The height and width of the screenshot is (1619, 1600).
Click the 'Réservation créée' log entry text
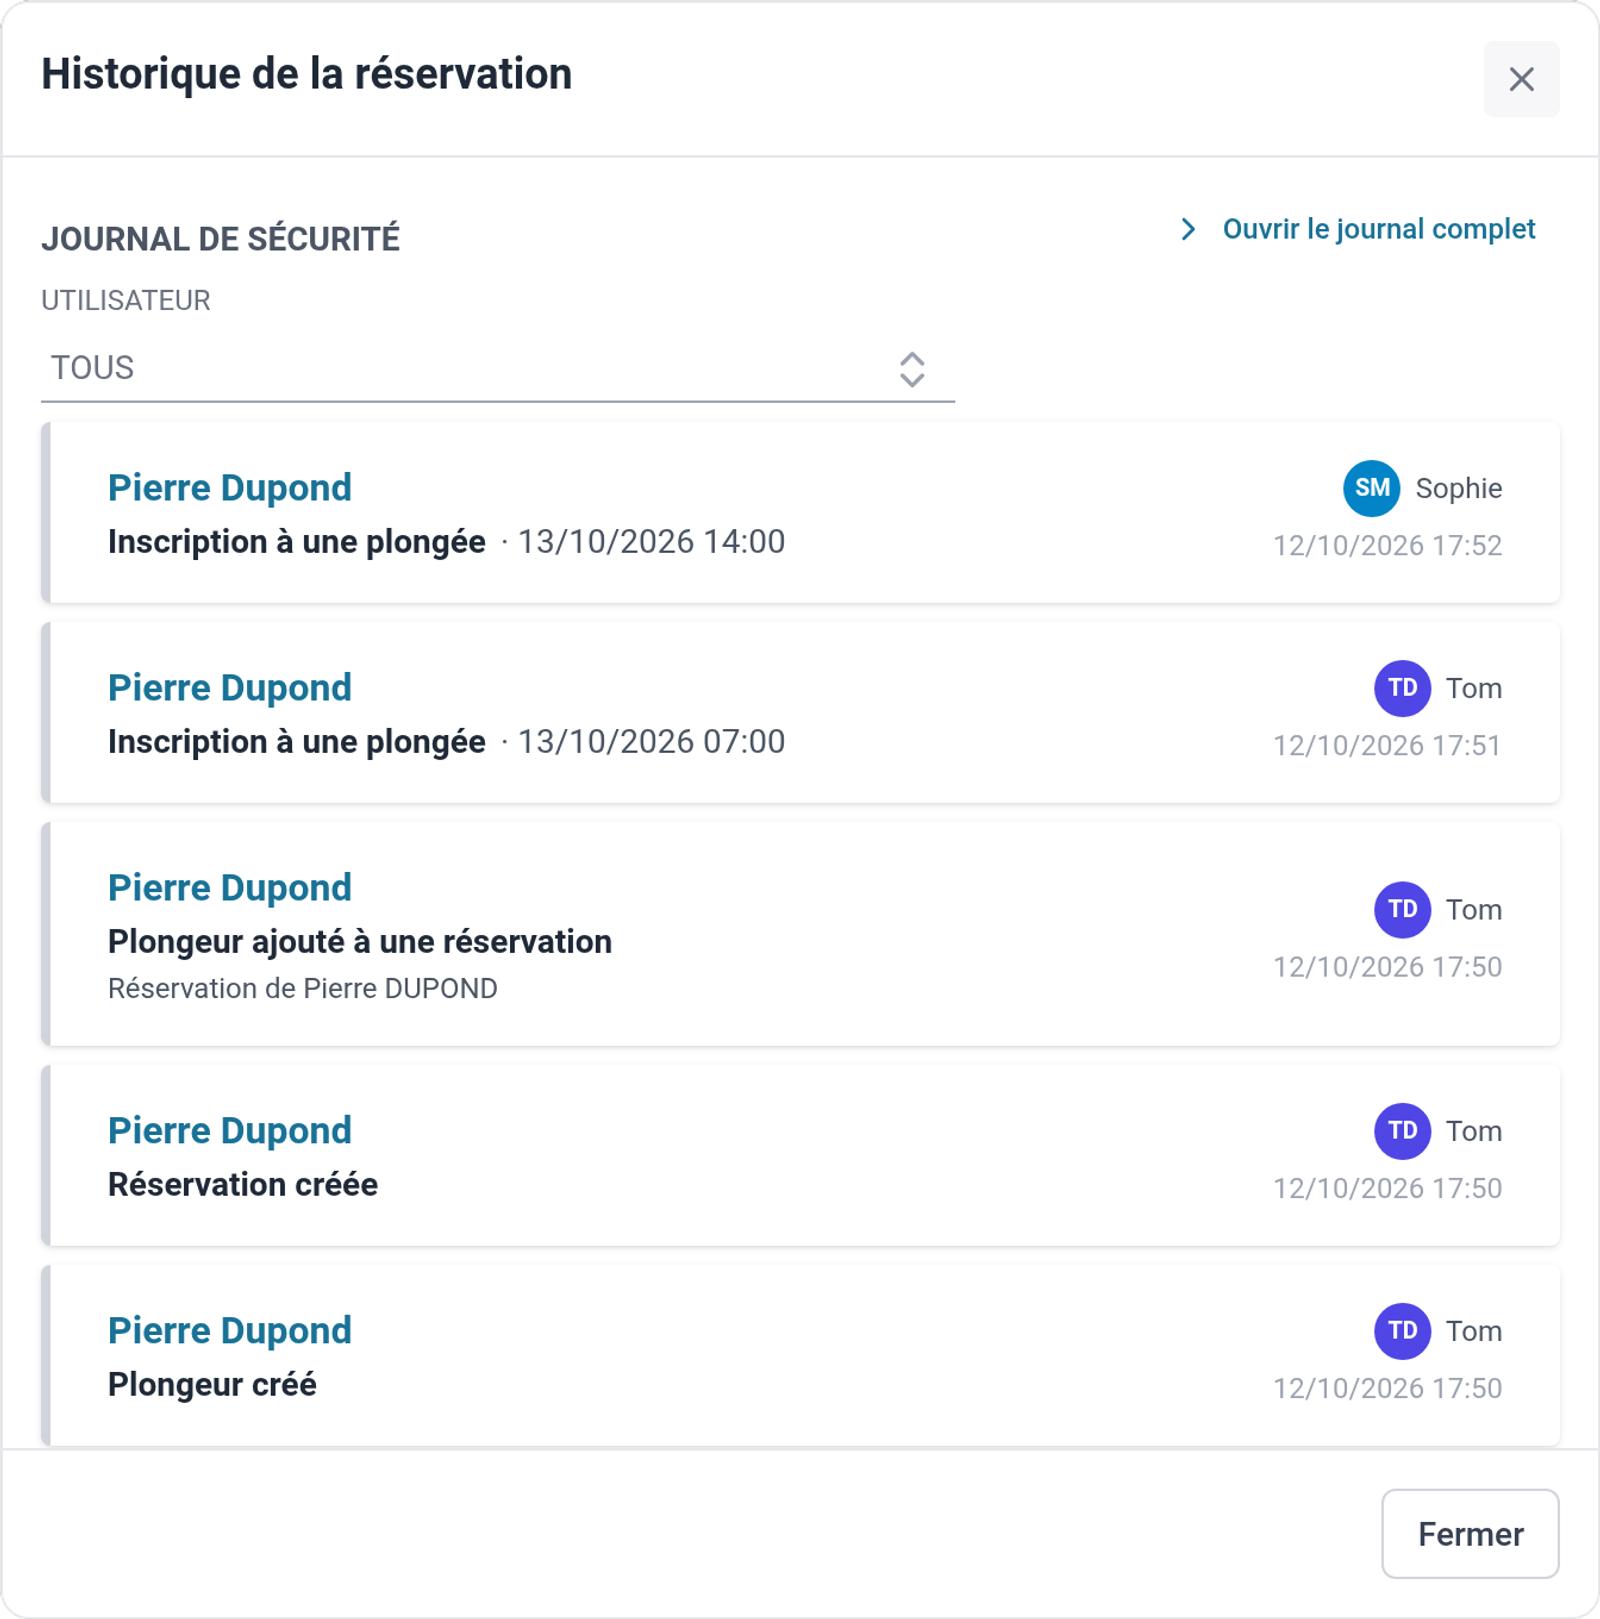pos(243,1185)
